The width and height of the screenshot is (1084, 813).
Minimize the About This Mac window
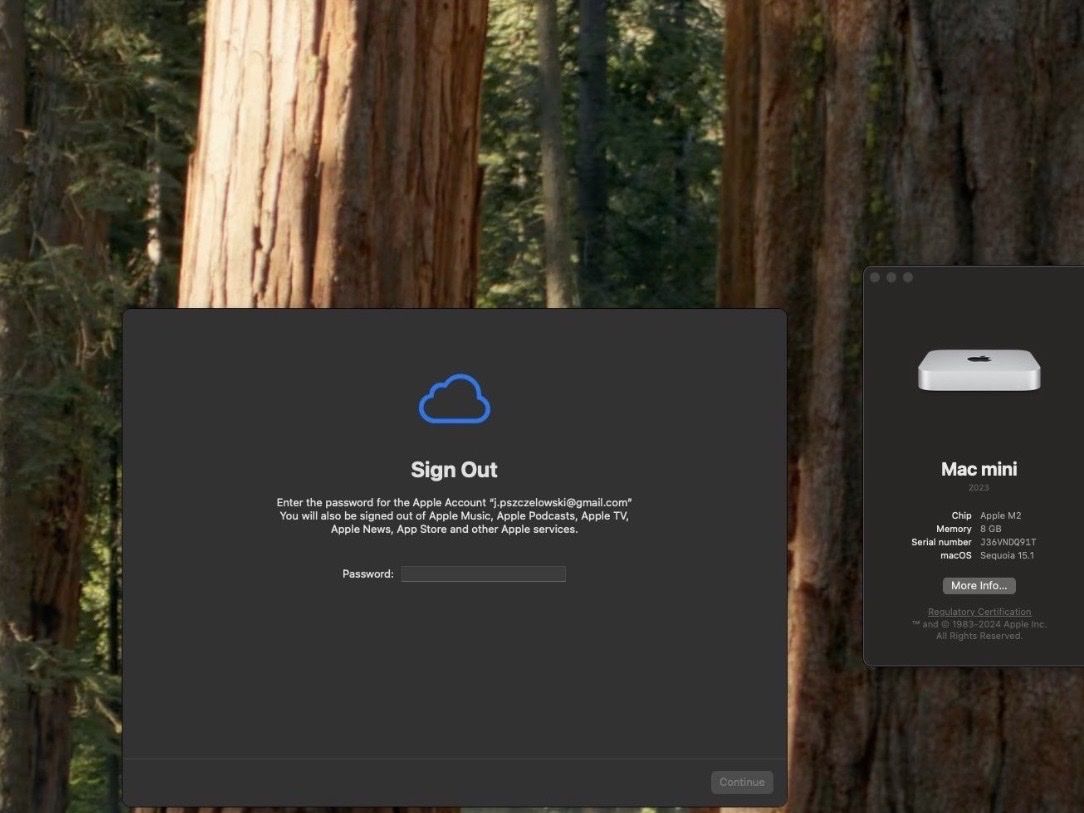(892, 277)
